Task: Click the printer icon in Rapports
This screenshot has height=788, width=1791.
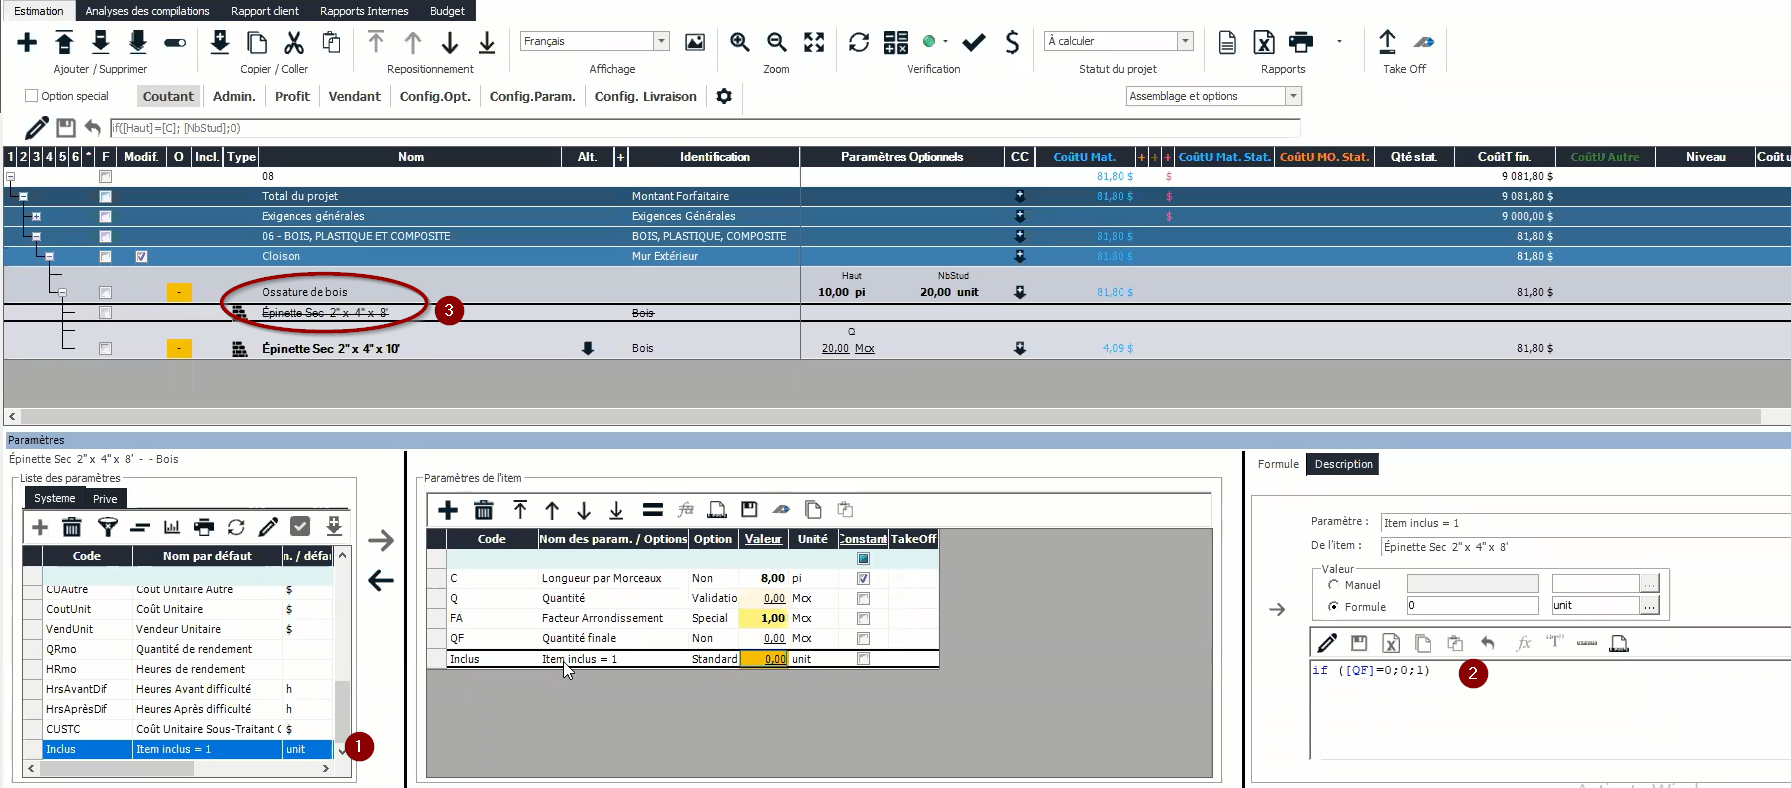Action: (x=1301, y=42)
